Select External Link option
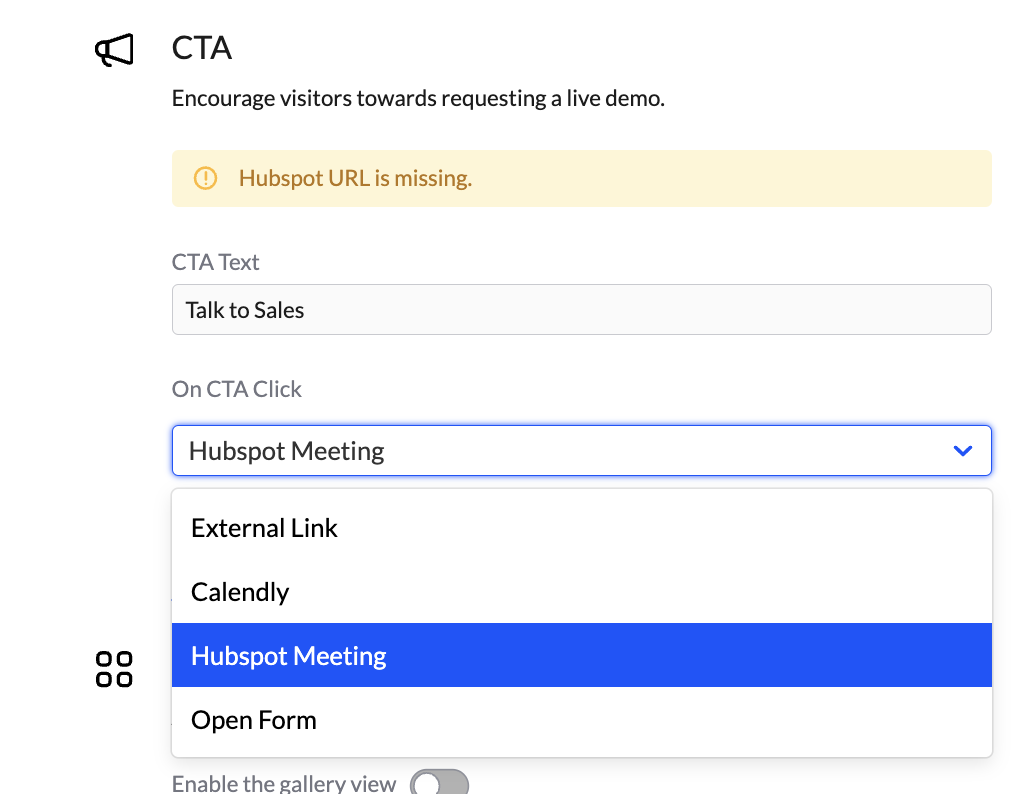The image size is (1028, 794). pyautogui.click(x=582, y=528)
